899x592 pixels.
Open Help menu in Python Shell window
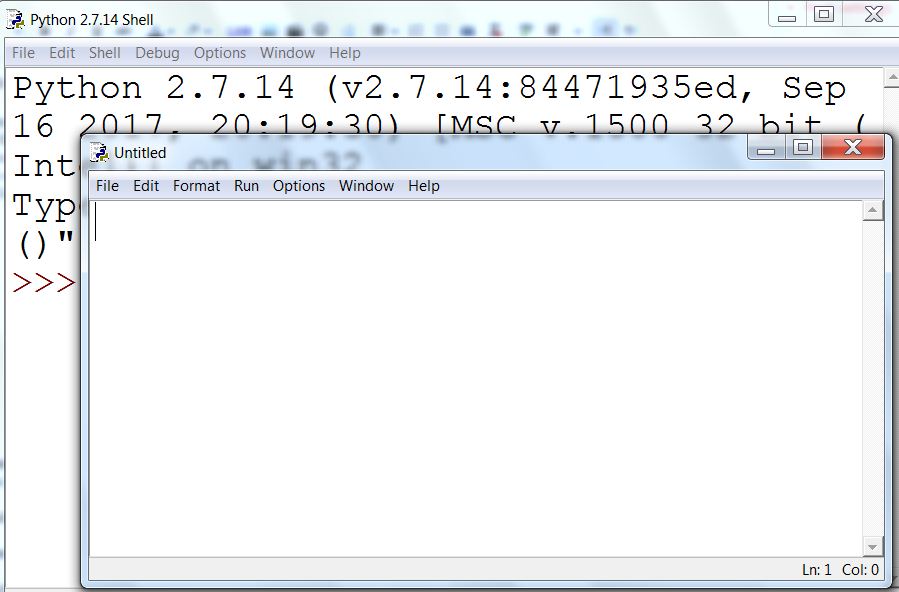click(x=345, y=53)
